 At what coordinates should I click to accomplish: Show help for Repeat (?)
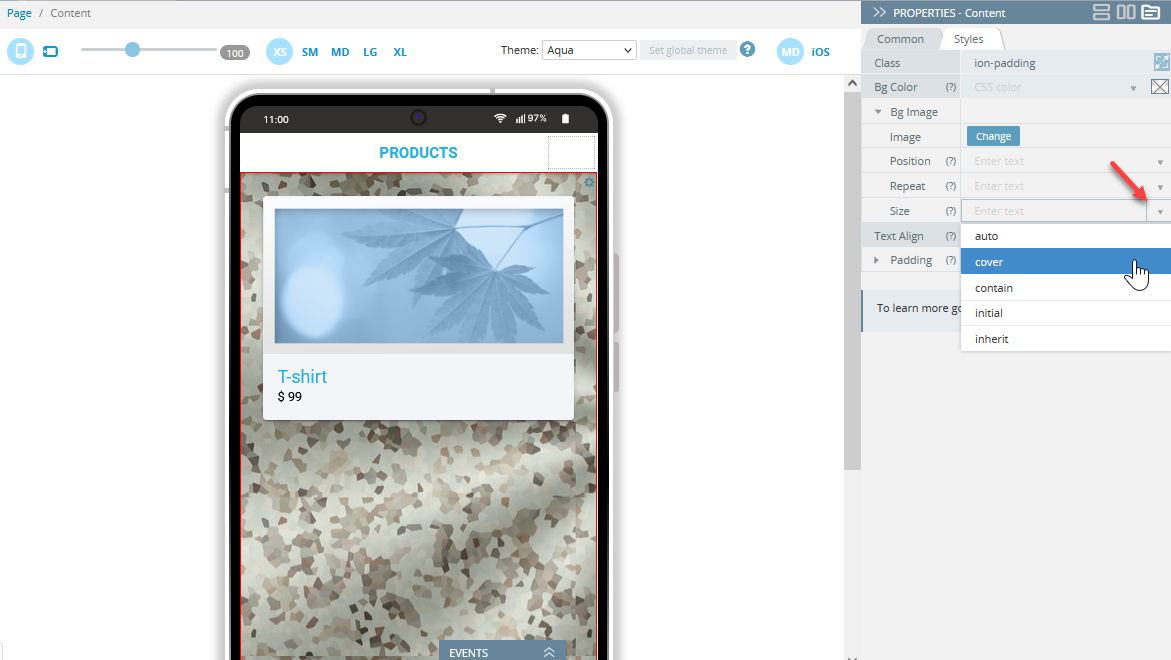point(951,186)
